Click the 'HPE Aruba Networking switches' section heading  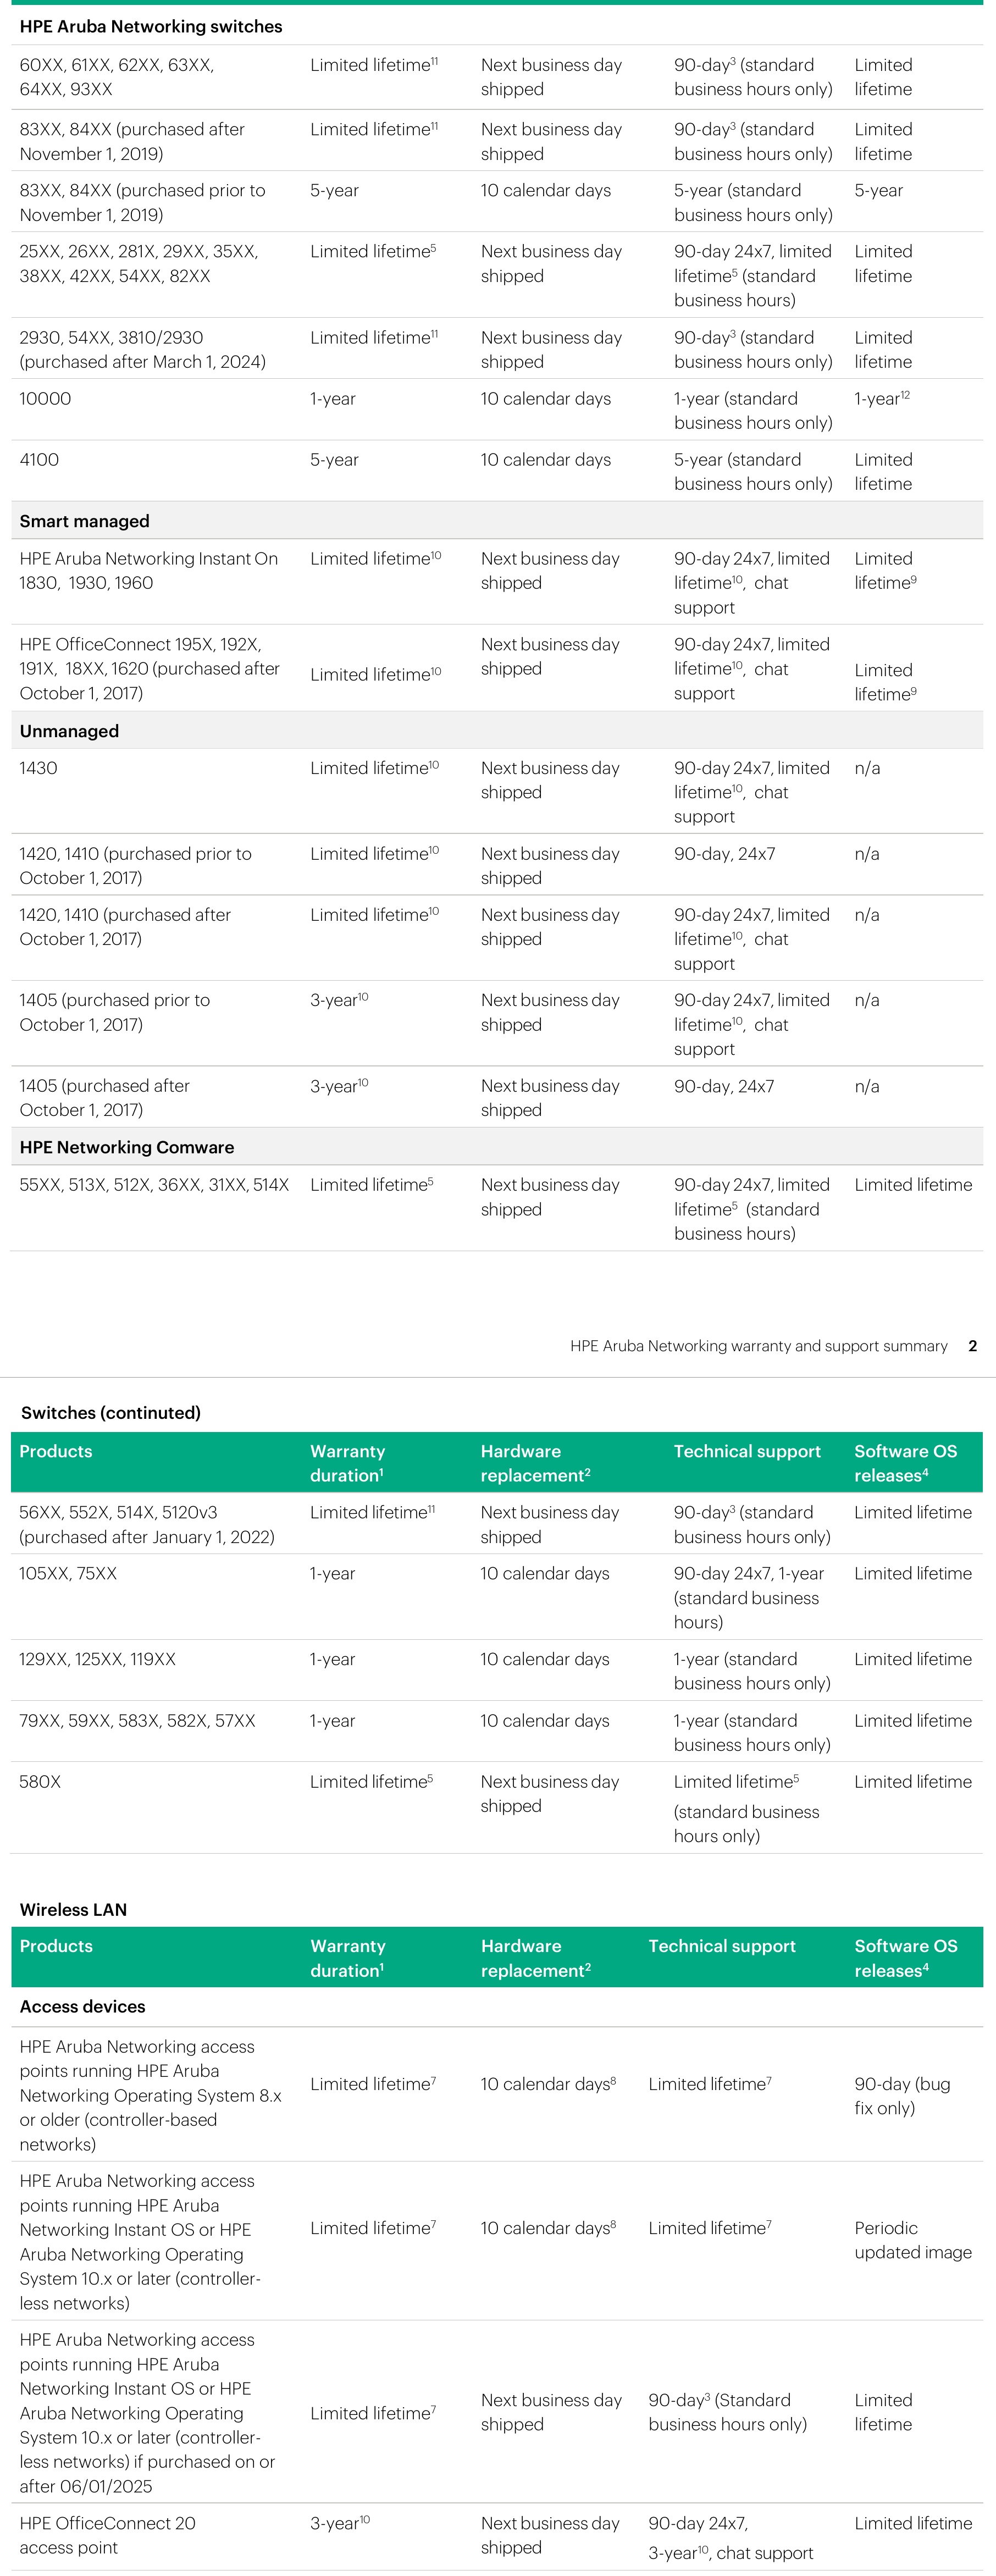pos(151,27)
